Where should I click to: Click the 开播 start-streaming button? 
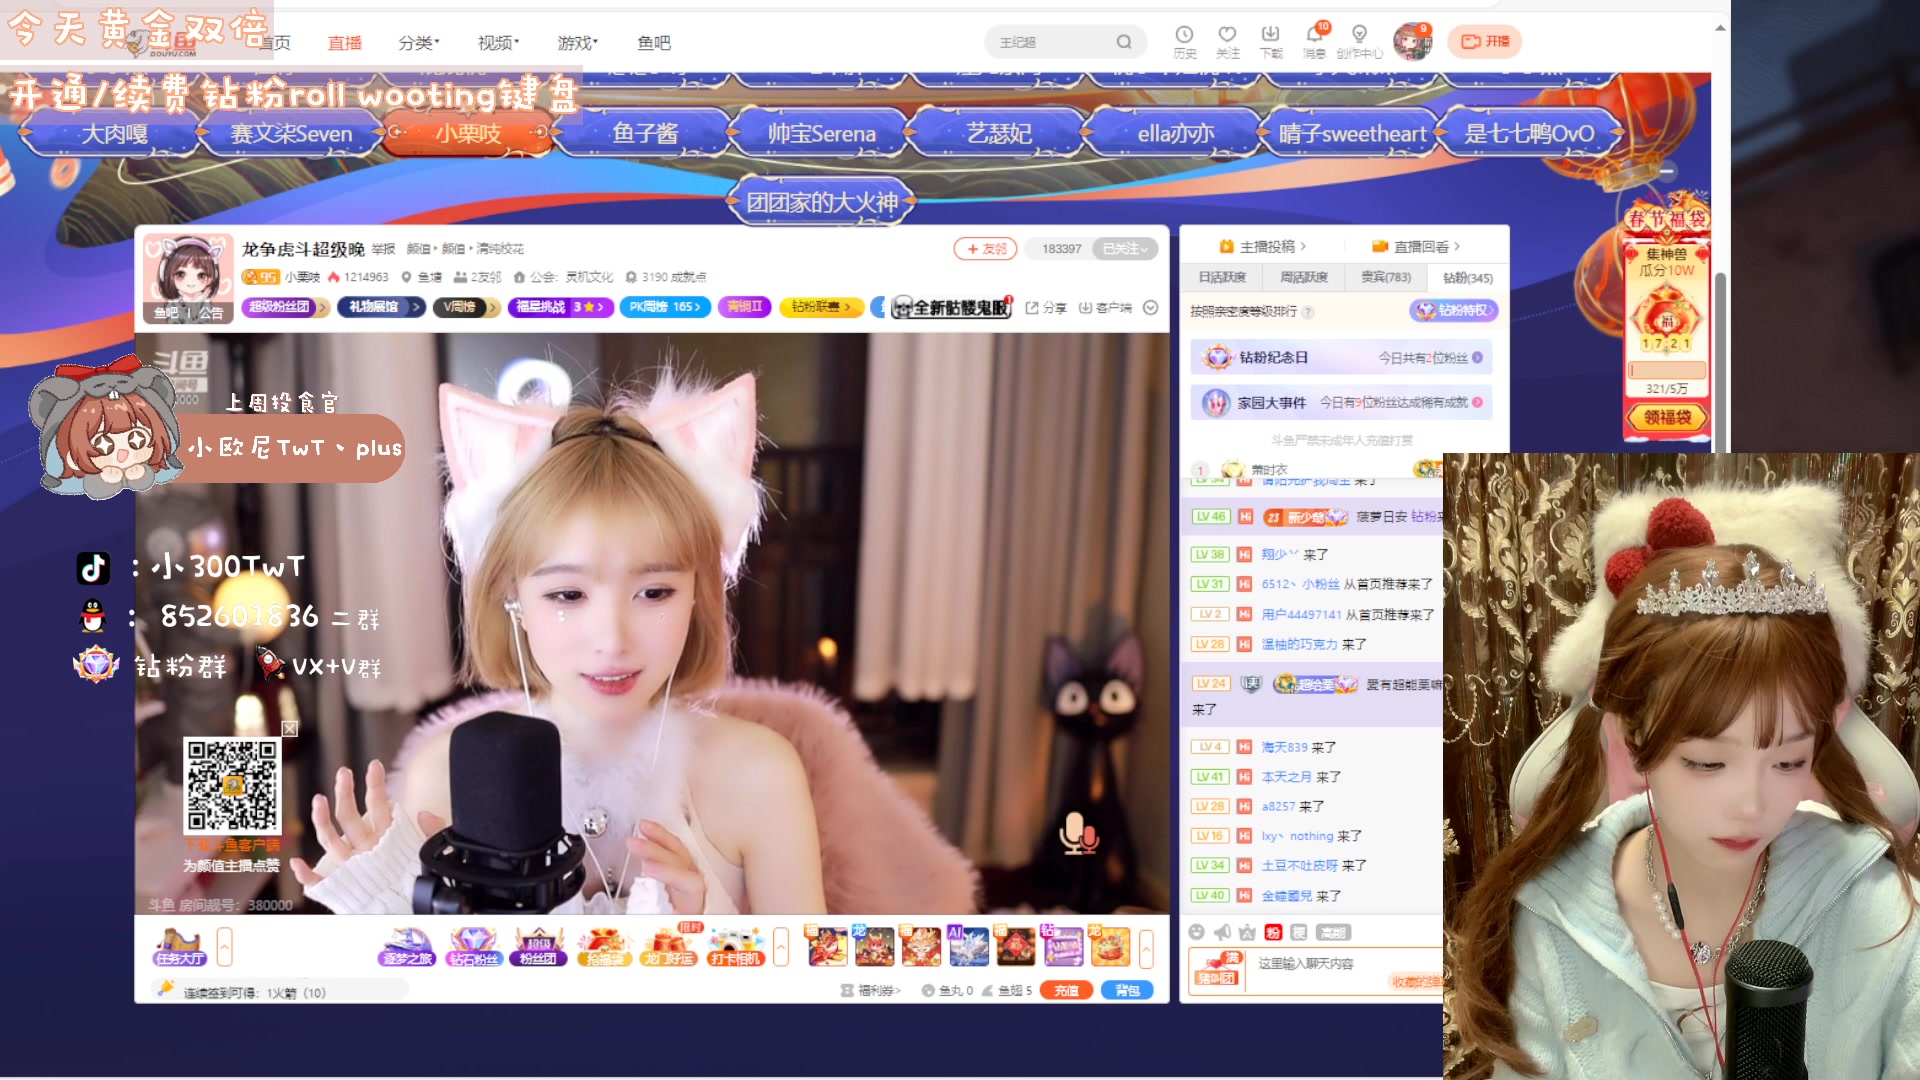(1485, 41)
